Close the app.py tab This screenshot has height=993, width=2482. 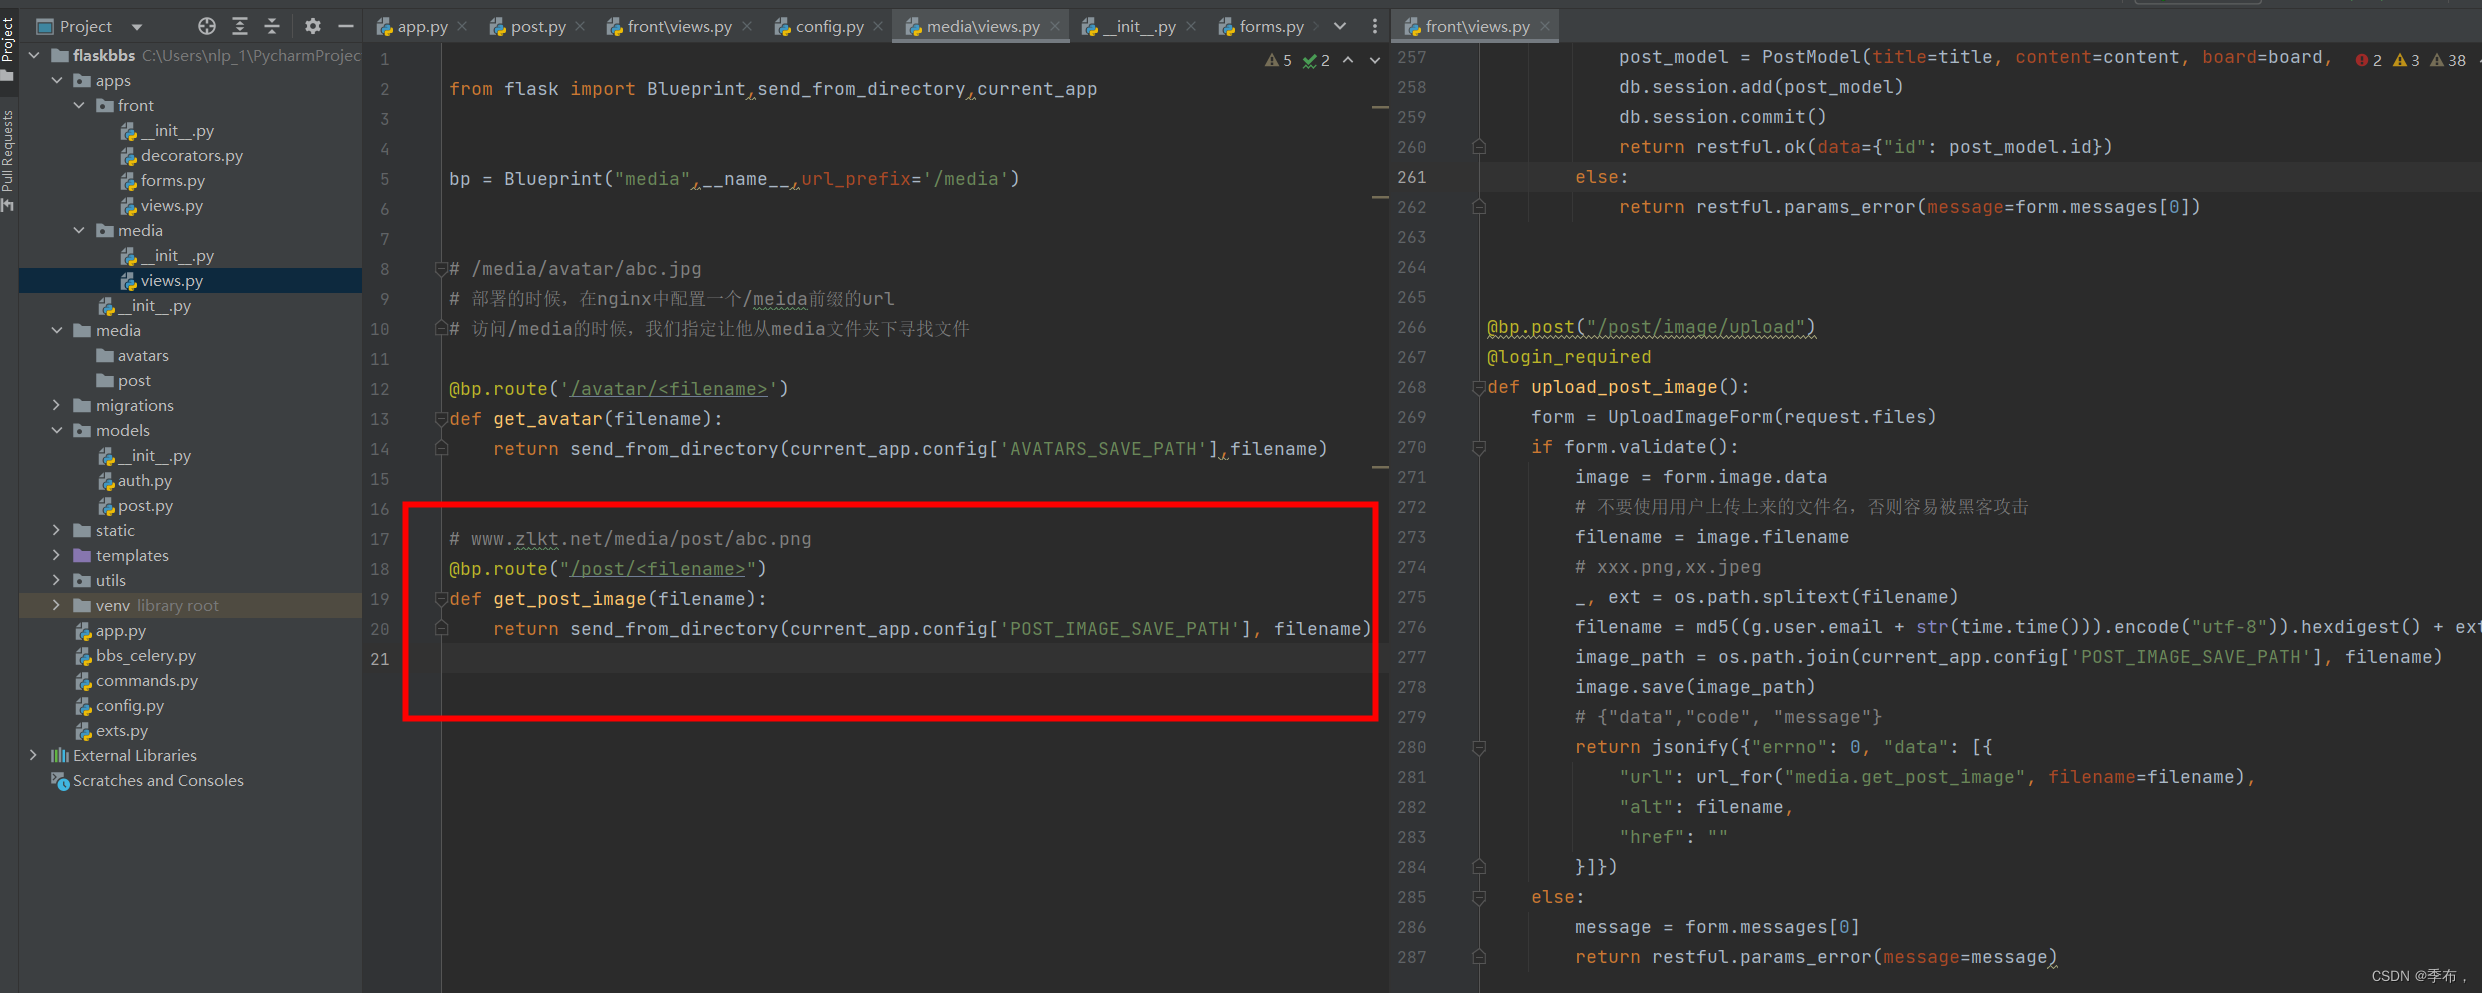click(462, 27)
